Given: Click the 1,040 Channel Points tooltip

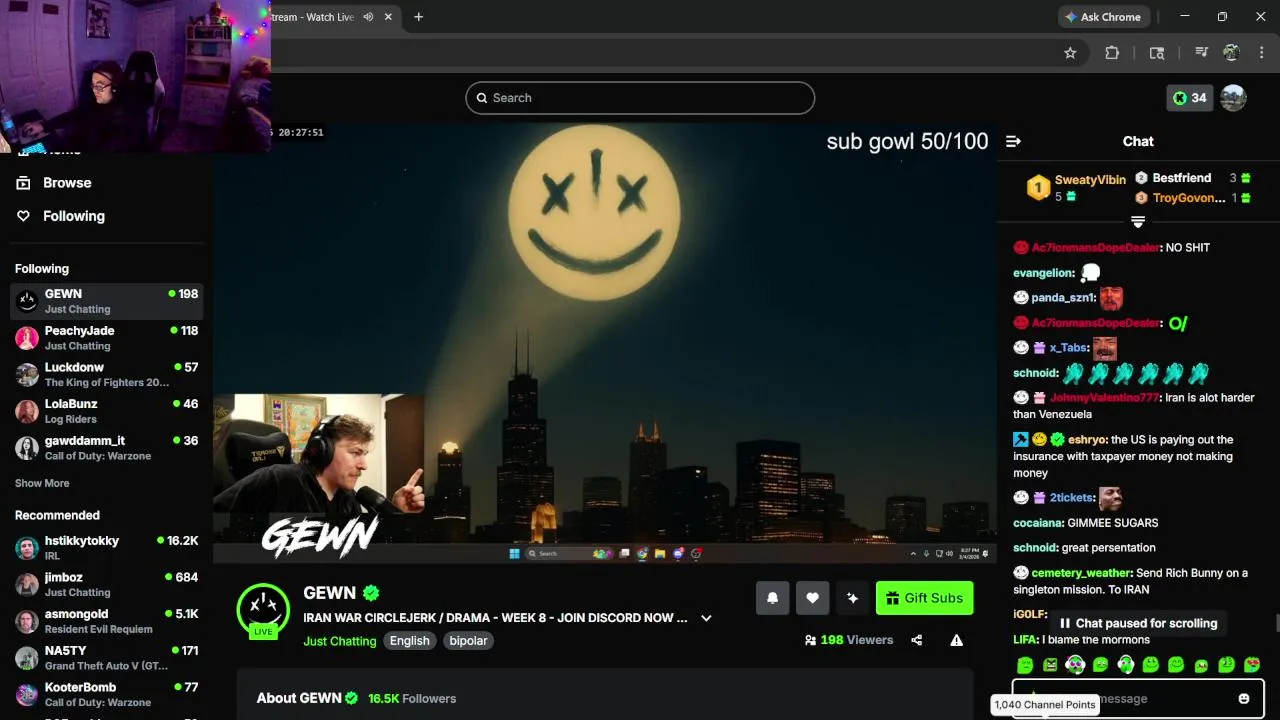Looking at the screenshot, I should coord(1045,705).
